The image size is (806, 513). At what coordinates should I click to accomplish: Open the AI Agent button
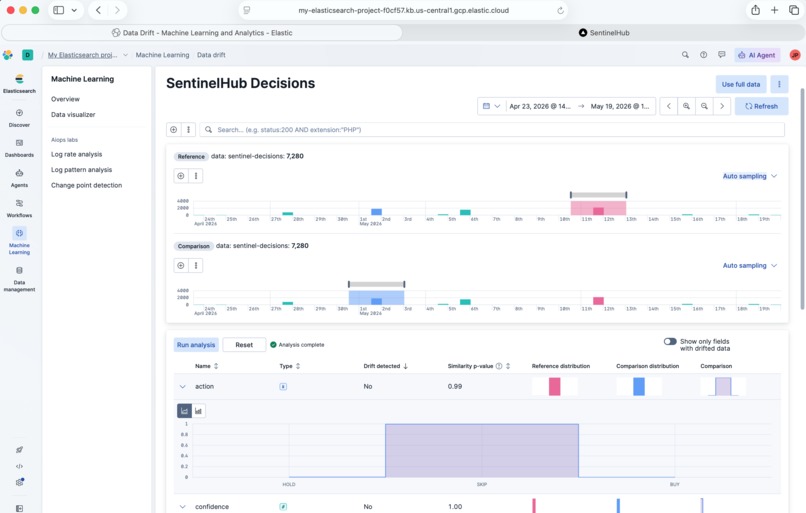point(757,55)
